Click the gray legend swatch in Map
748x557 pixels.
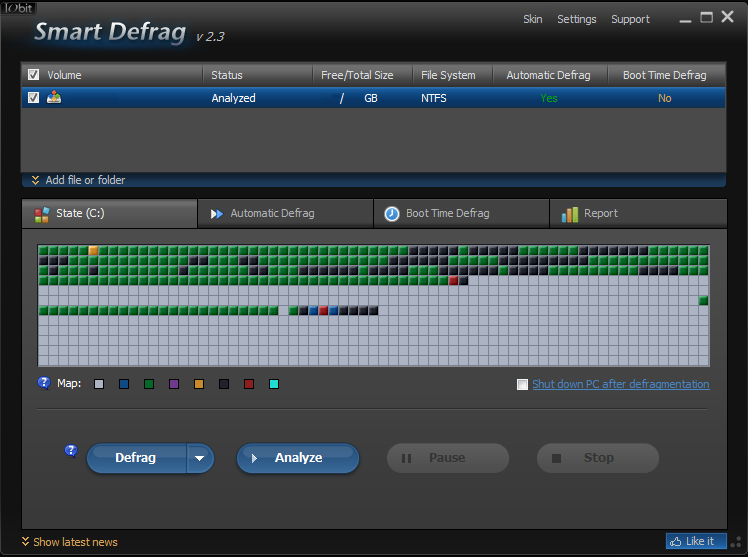[99, 384]
